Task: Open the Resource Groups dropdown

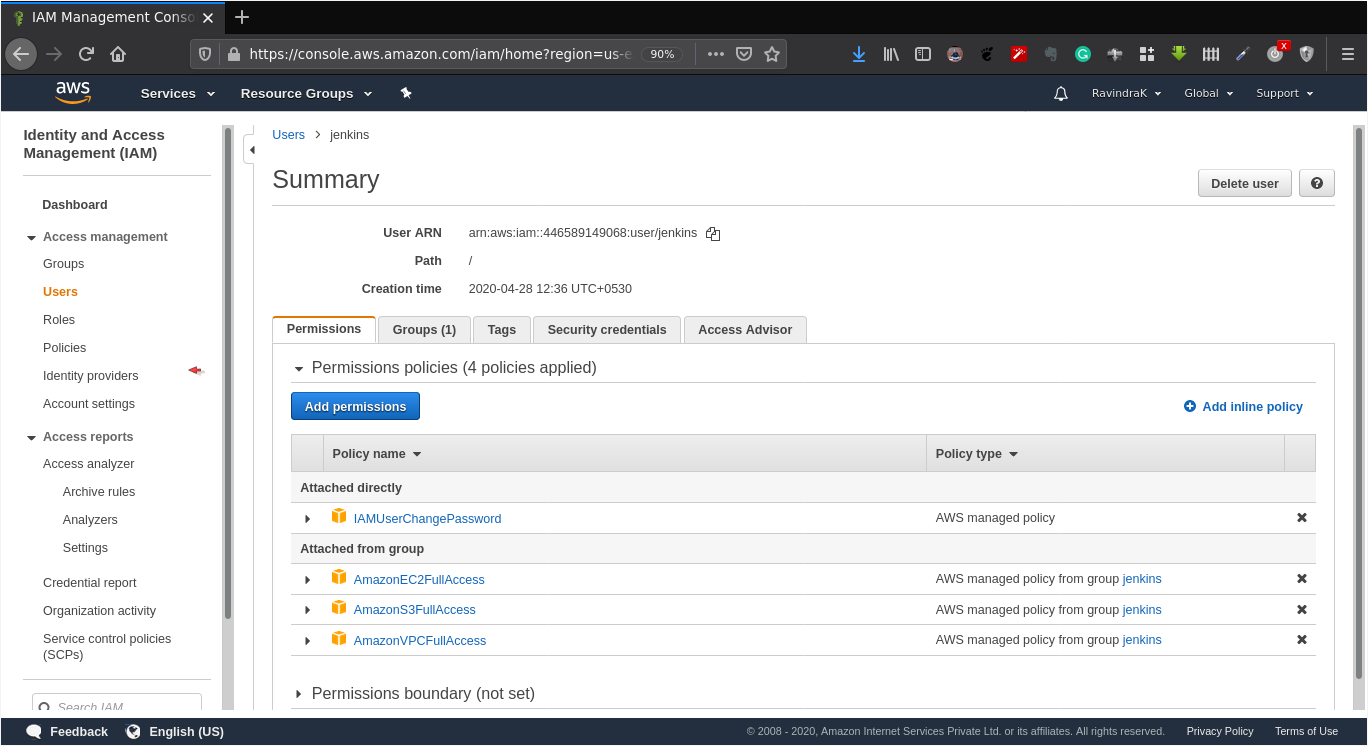Action: pos(306,93)
